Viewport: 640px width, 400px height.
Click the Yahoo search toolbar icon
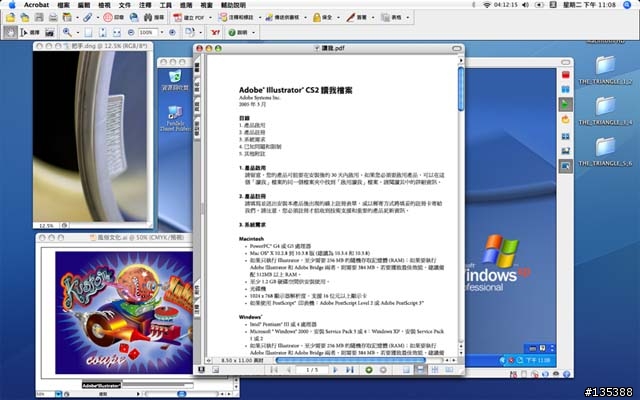(215, 32)
